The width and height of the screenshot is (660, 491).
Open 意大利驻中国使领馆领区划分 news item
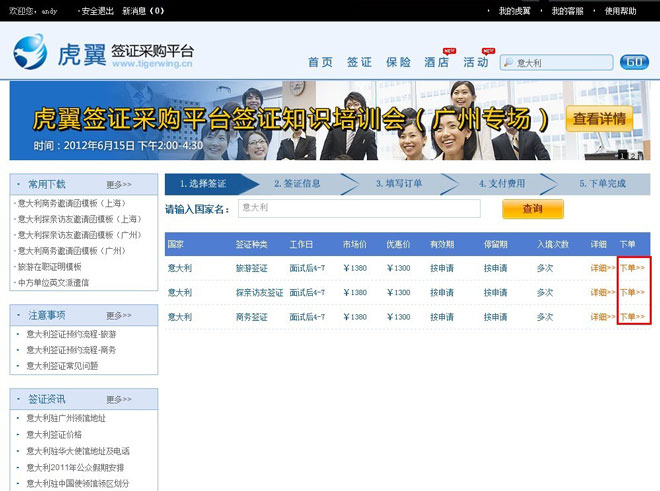[78, 484]
